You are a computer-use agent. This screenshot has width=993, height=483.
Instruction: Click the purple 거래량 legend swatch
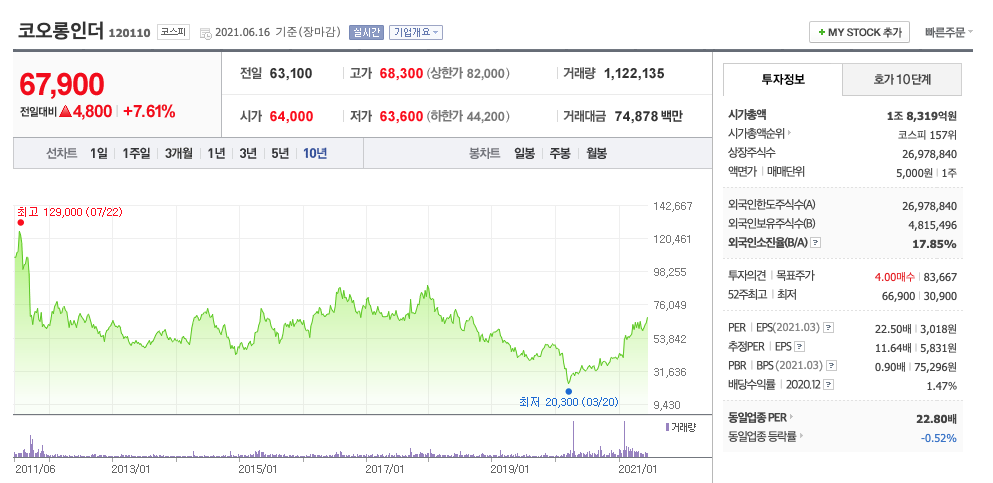(x=667, y=427)
